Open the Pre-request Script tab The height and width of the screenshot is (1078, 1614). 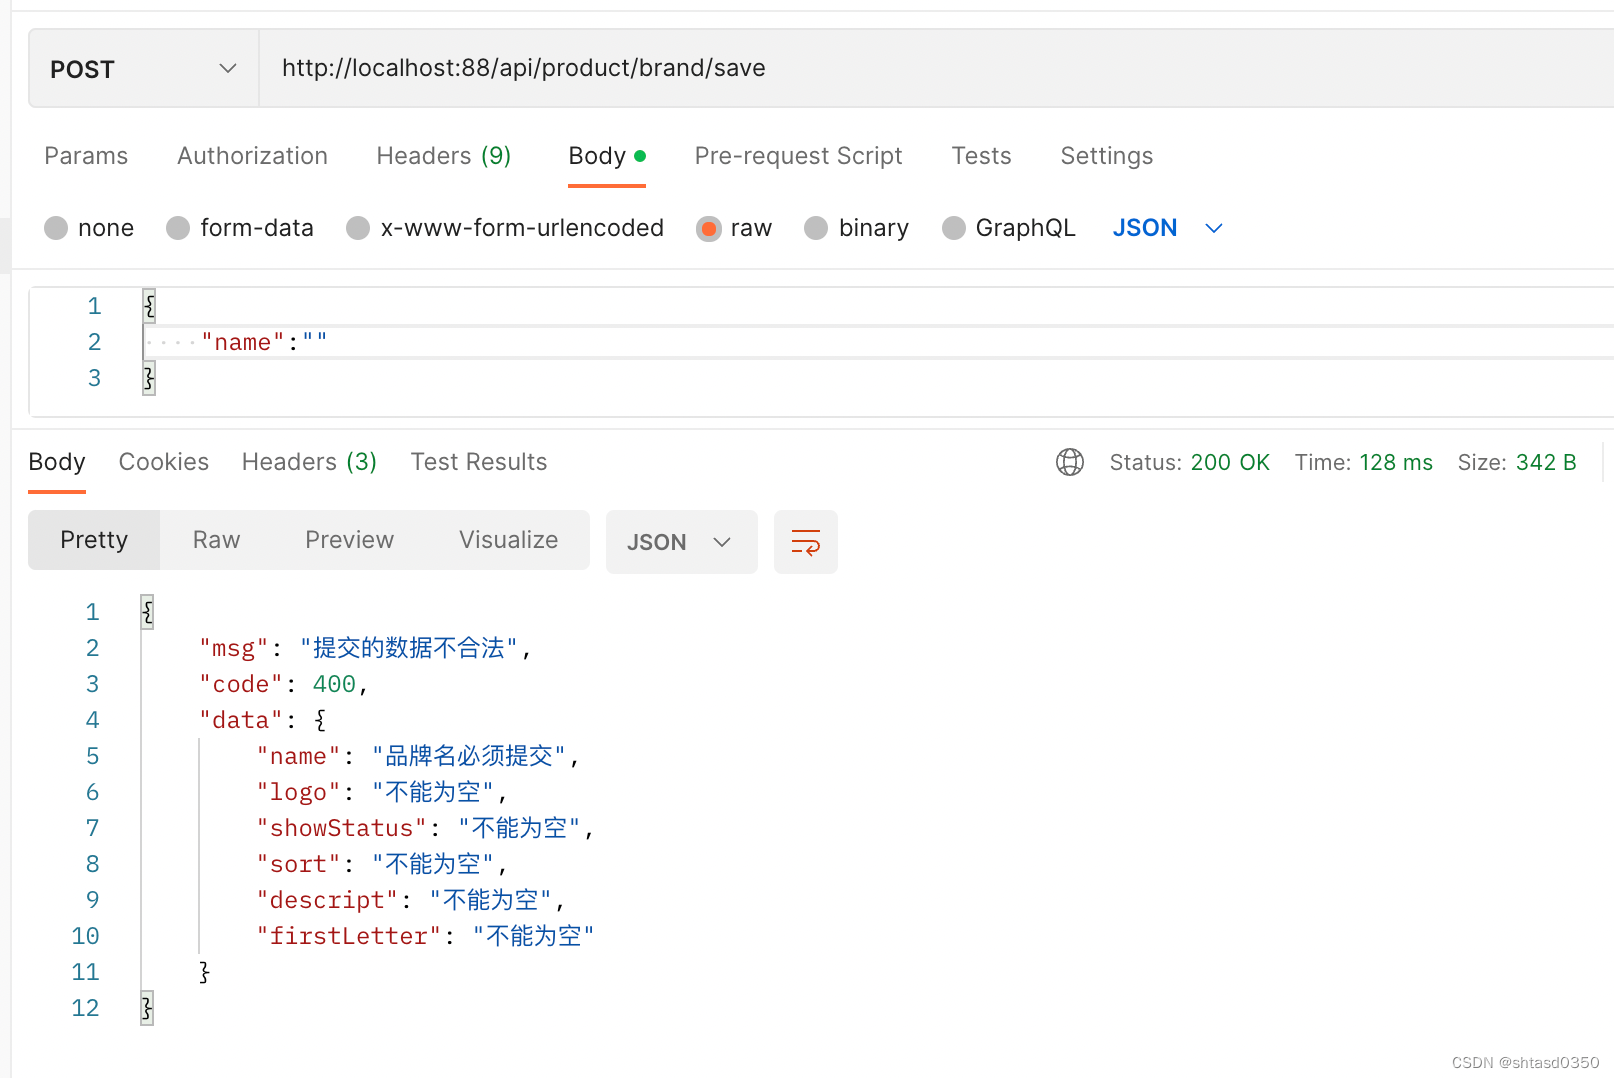point(798,156)
